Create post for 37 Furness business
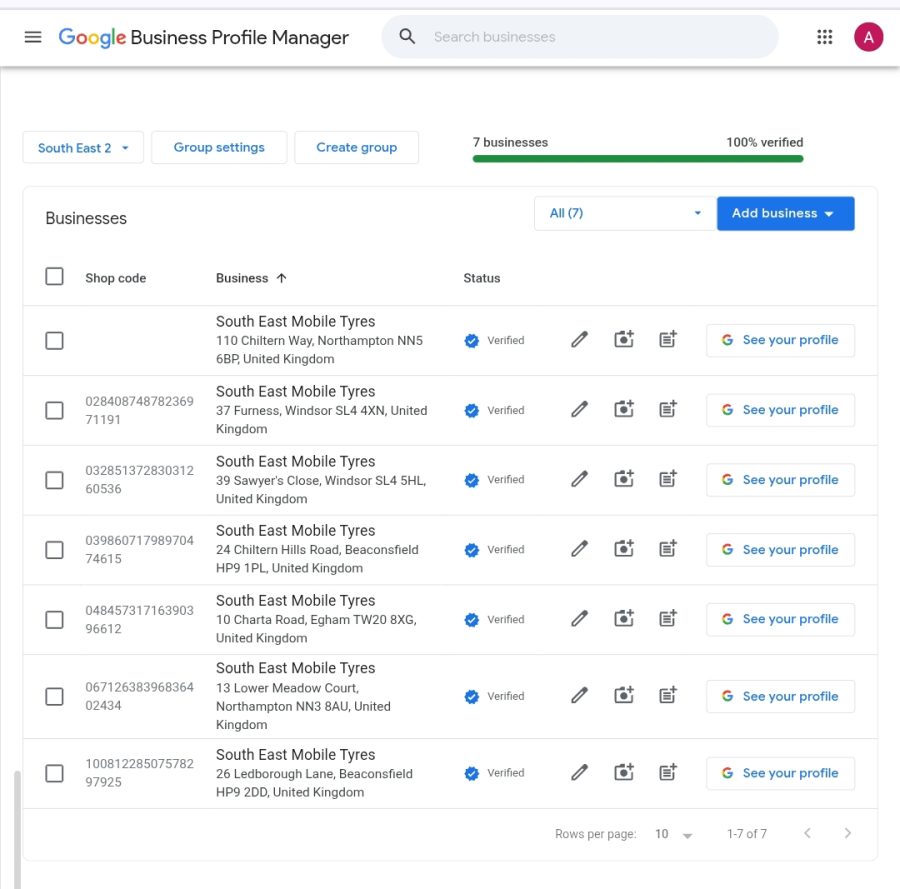The width and height of the screenshot is (900, 889). click(x=668, y=409)
